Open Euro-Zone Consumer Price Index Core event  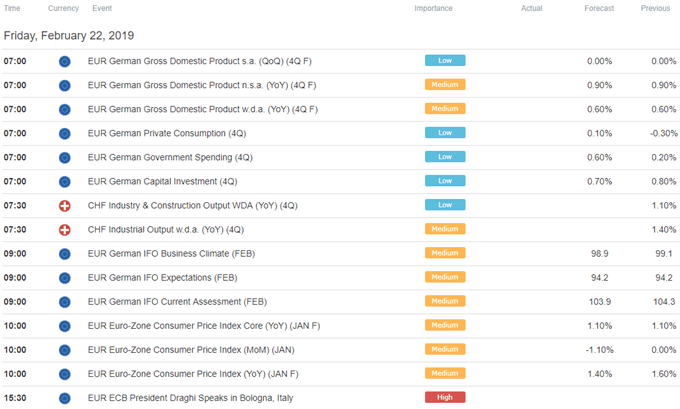click(x=204, y=326)
